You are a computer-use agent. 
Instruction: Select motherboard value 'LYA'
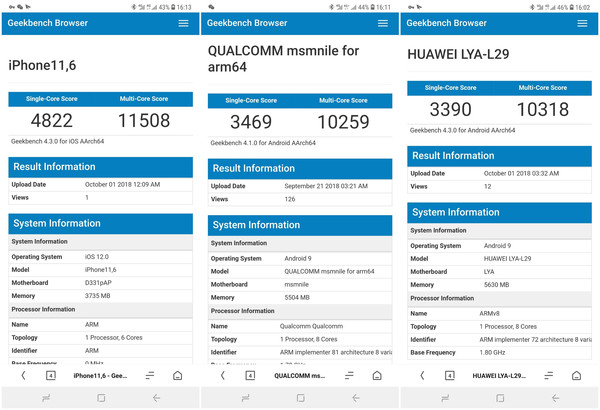pyautogui.click(x=489, y=272)
